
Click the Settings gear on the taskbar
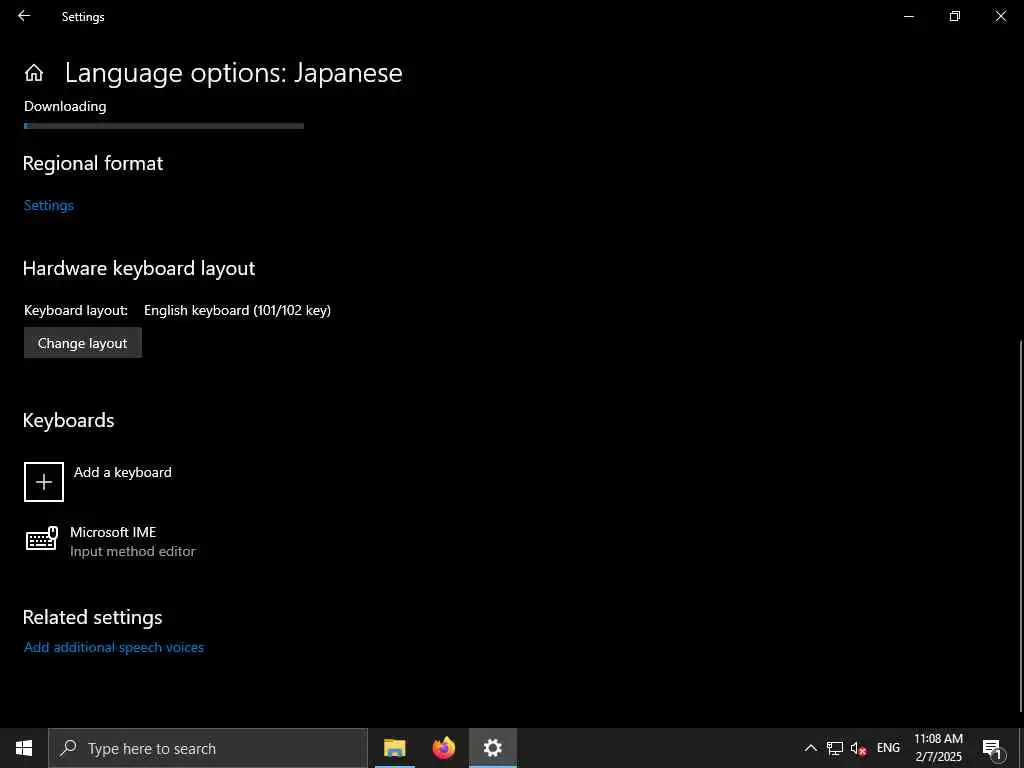point(492,748)
